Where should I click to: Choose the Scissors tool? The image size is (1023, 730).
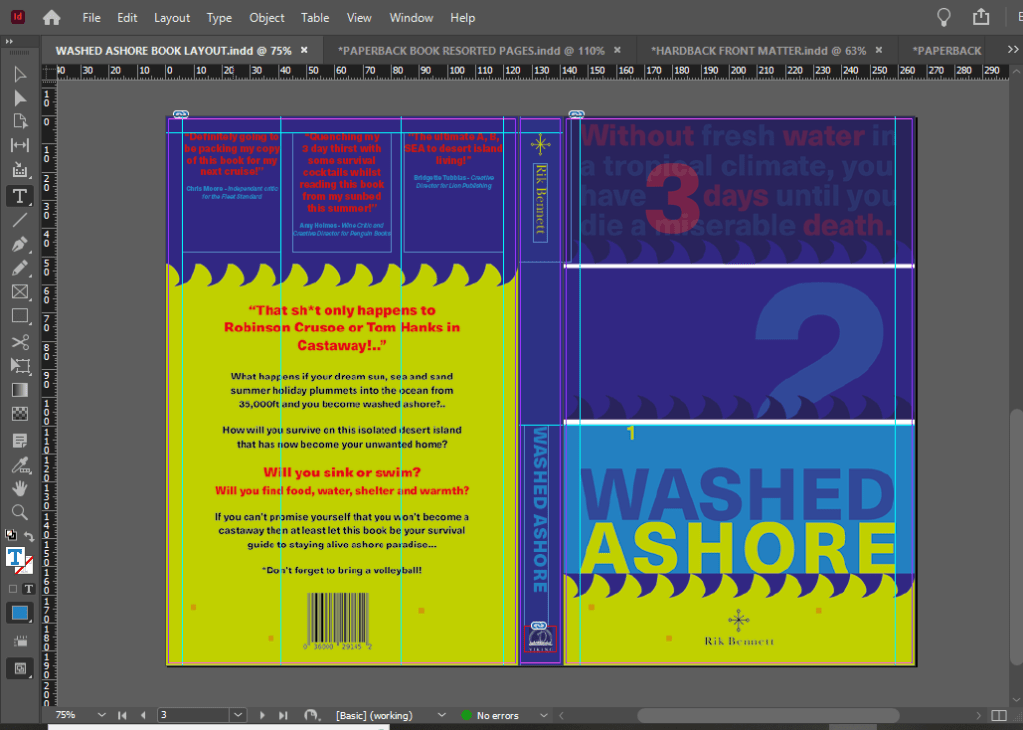click(x=19, y=341)
